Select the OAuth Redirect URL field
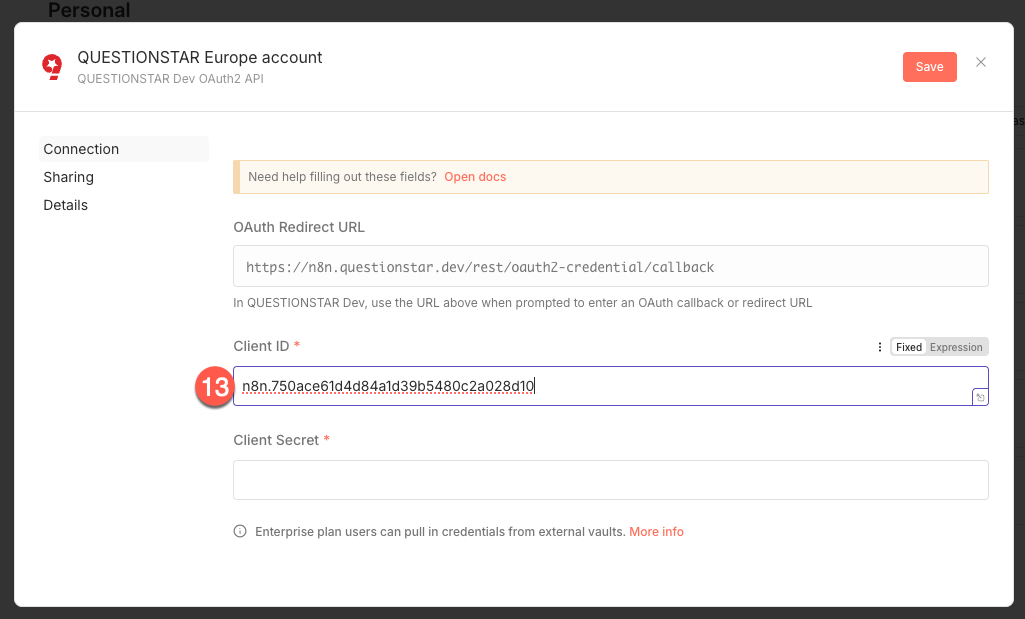The image size is (1025, 619). click(611, 266)
